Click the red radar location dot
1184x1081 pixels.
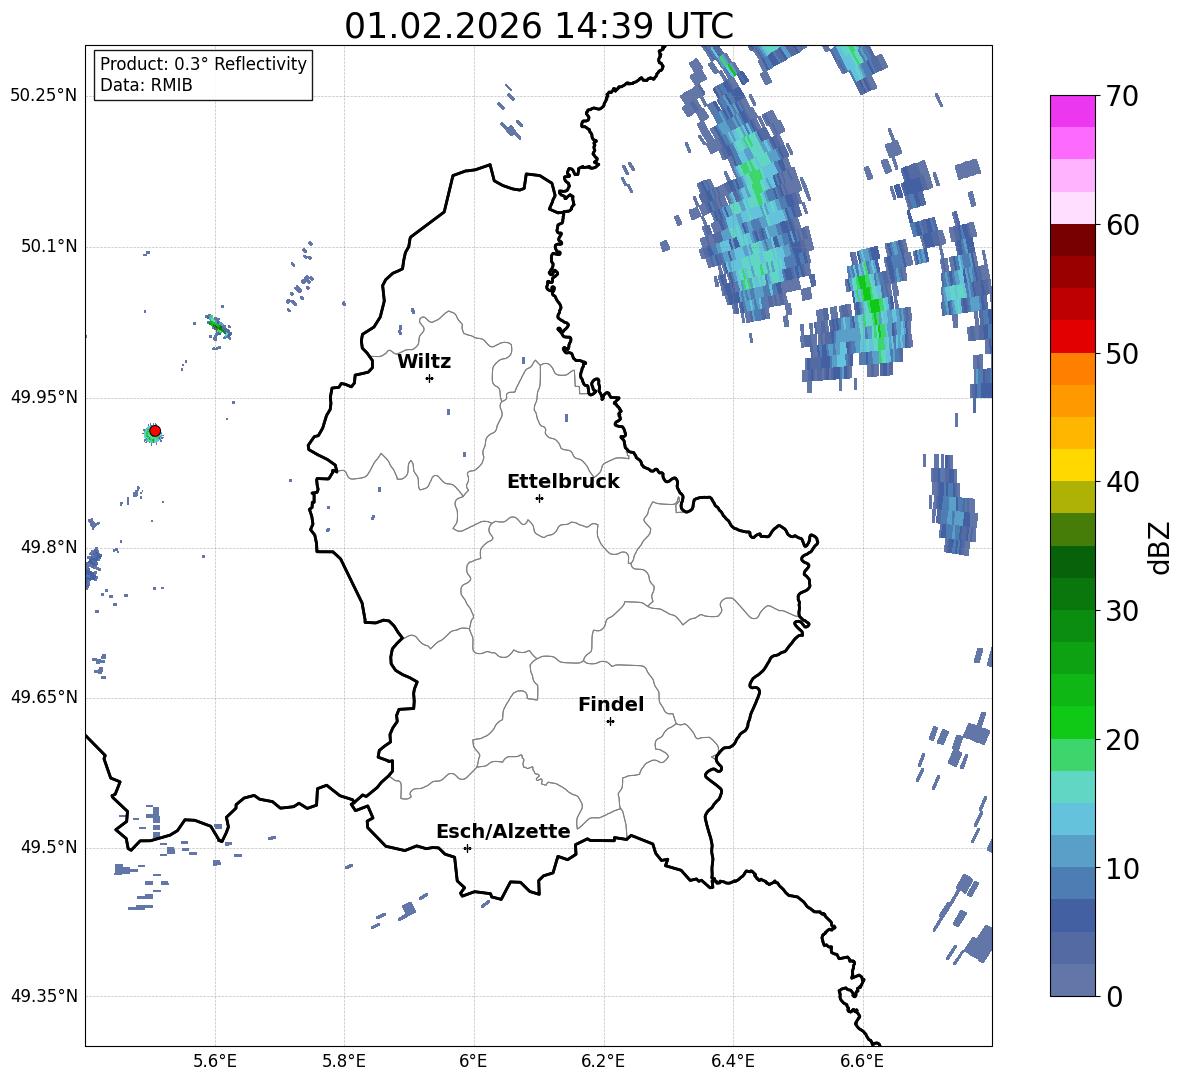tap(155, 431)
